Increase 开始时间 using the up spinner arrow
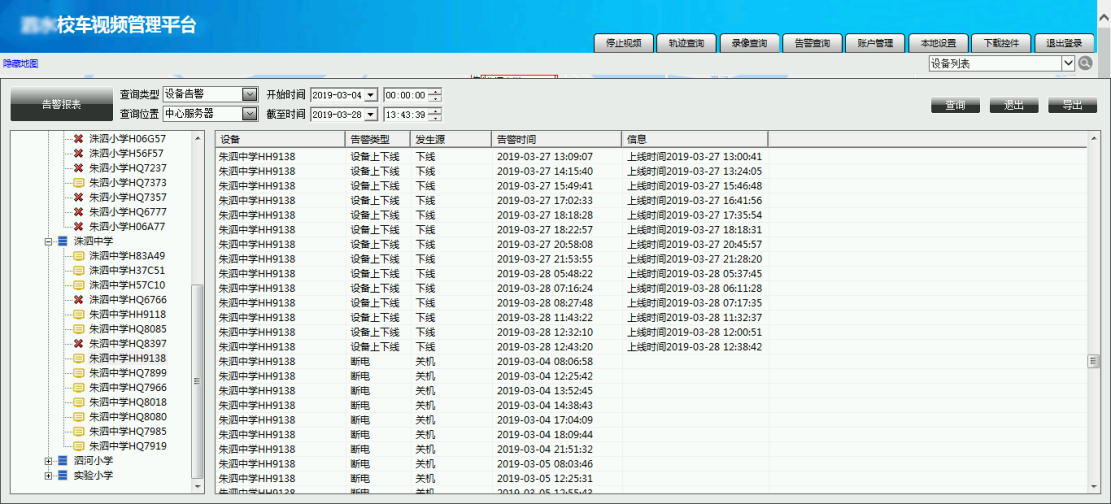Screen dimensions: 1111x504 434,91
